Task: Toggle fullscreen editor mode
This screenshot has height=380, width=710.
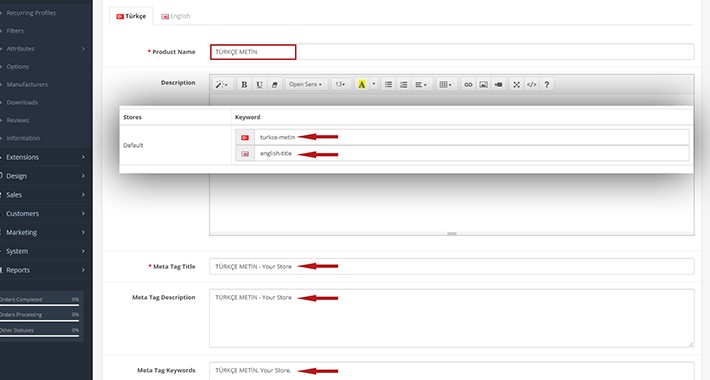Action: click(516, 84)
